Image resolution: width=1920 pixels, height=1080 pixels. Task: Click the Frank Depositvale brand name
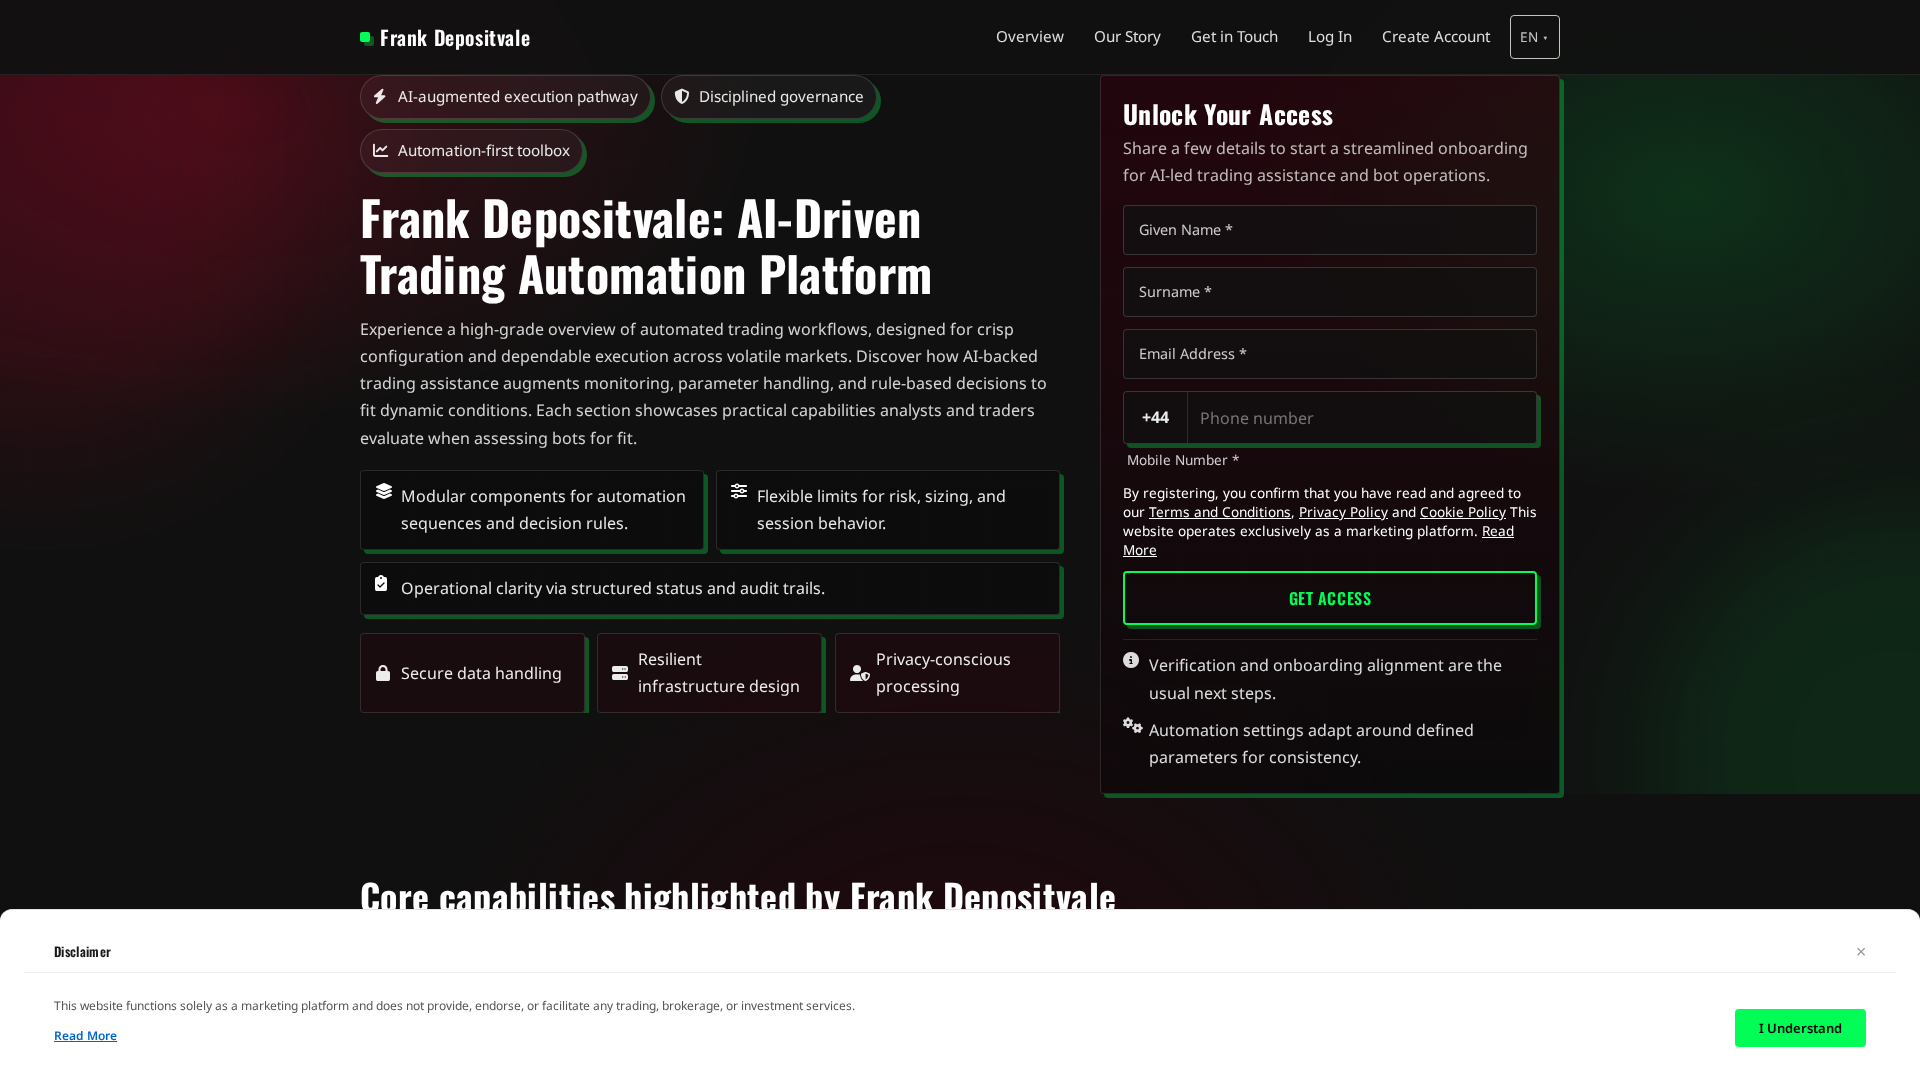(455, 38)
